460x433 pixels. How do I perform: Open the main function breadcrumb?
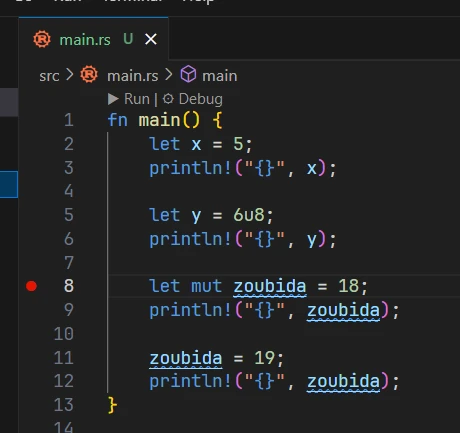pos(220,76)
